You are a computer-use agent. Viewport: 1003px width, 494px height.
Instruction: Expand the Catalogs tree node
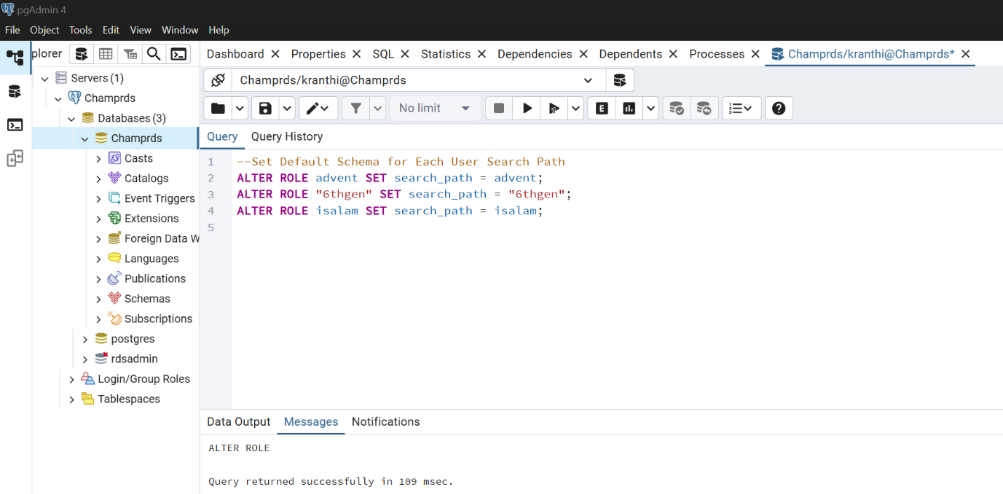(99, 179)
